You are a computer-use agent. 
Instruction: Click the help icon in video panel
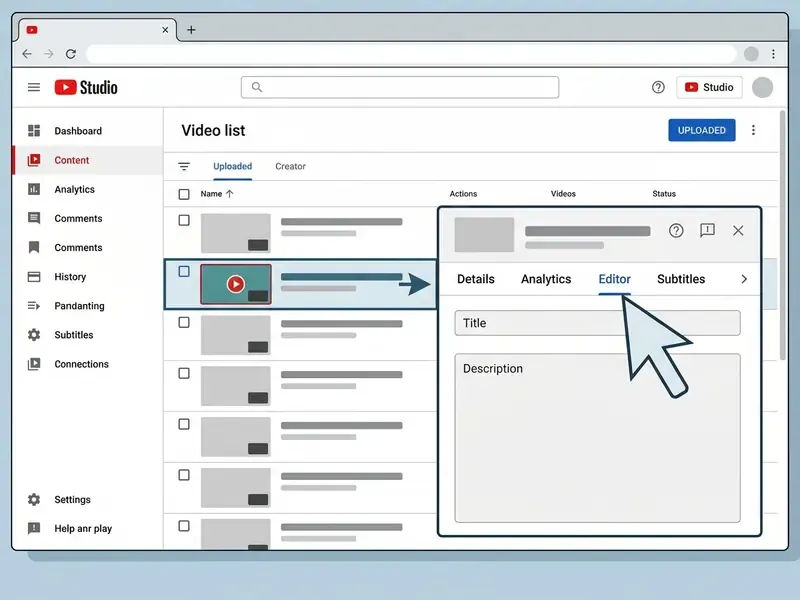[x=676, y=231]
